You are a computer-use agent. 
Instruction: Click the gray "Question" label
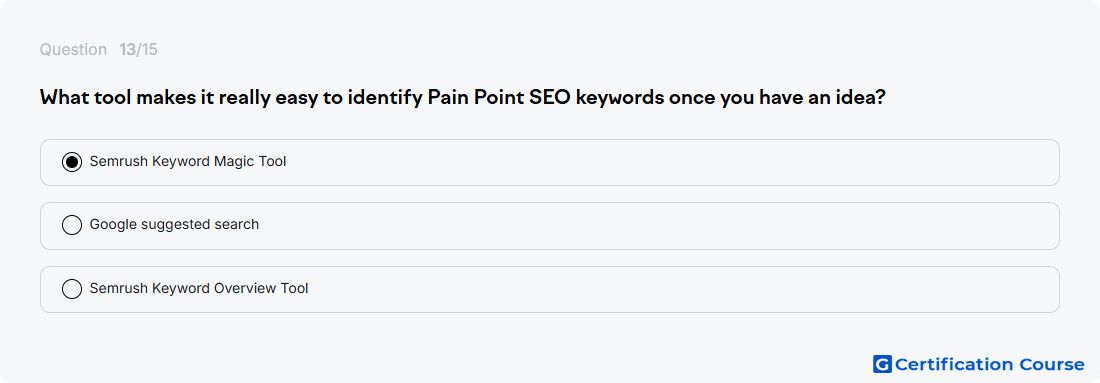point(73,50)
